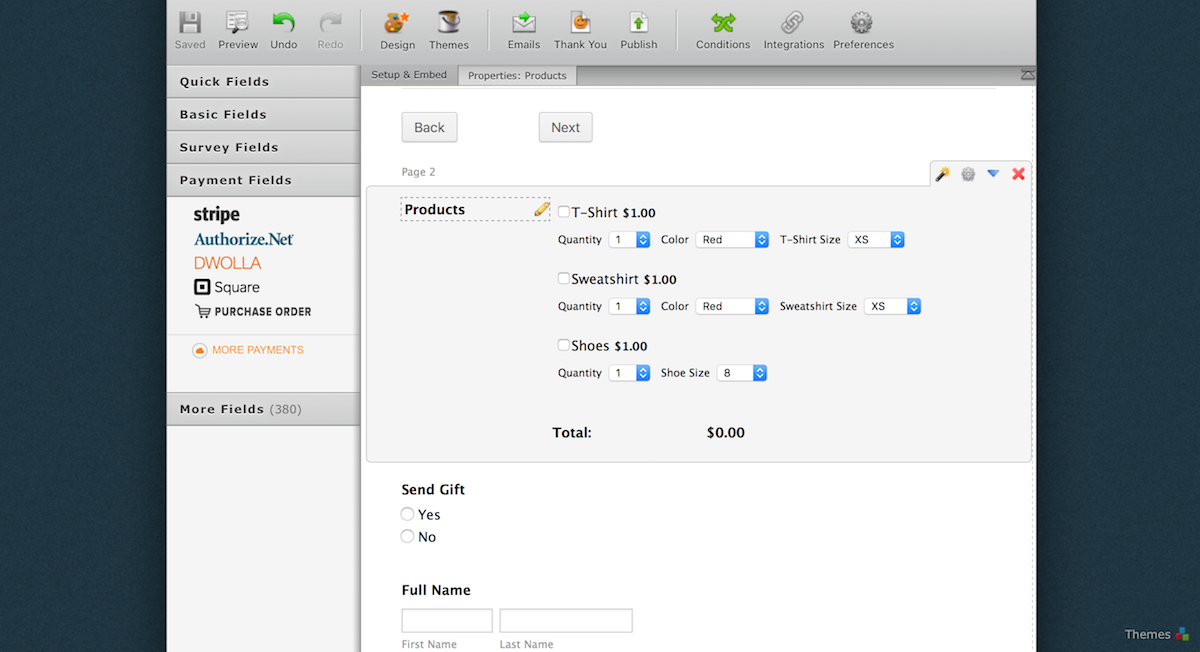Collapse the Payment Fields section
The height and width of the screenshot is (652, 1200).
[263, 181]
